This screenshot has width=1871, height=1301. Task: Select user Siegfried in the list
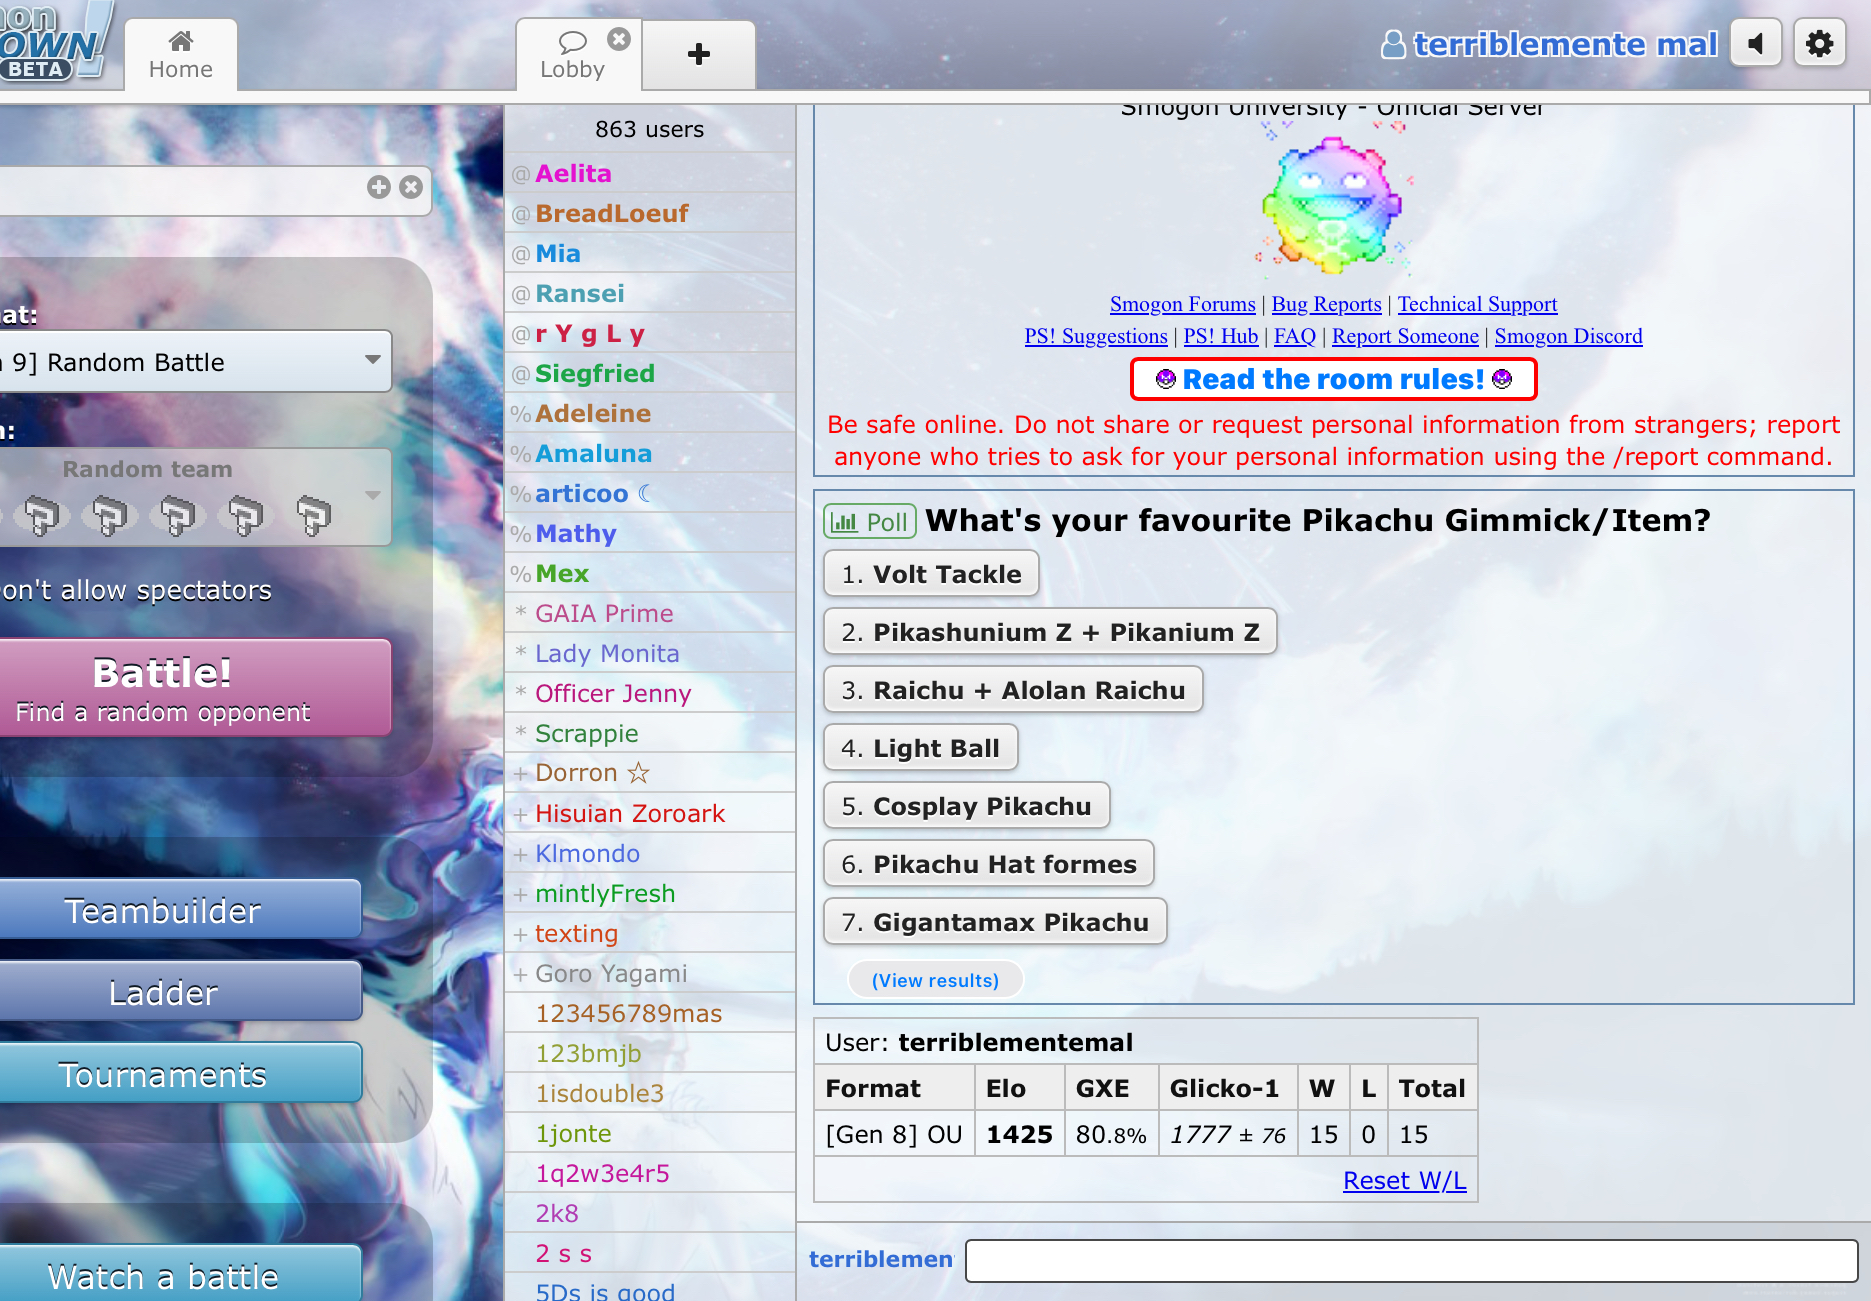650,373
